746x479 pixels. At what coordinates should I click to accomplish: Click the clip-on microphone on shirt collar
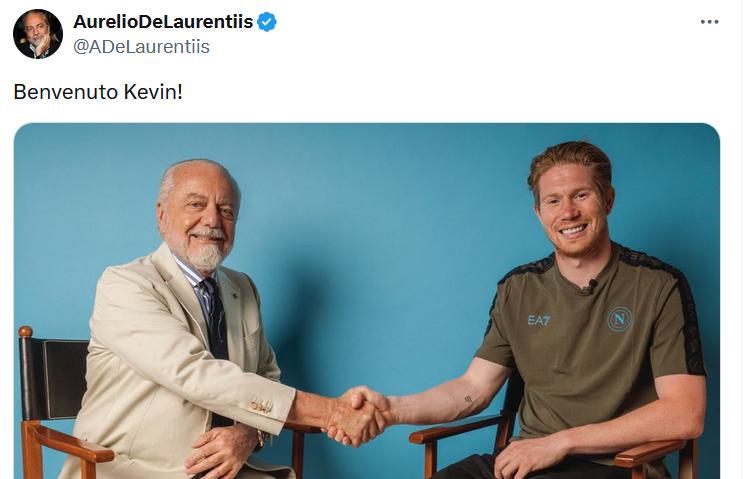pos(592,285)
